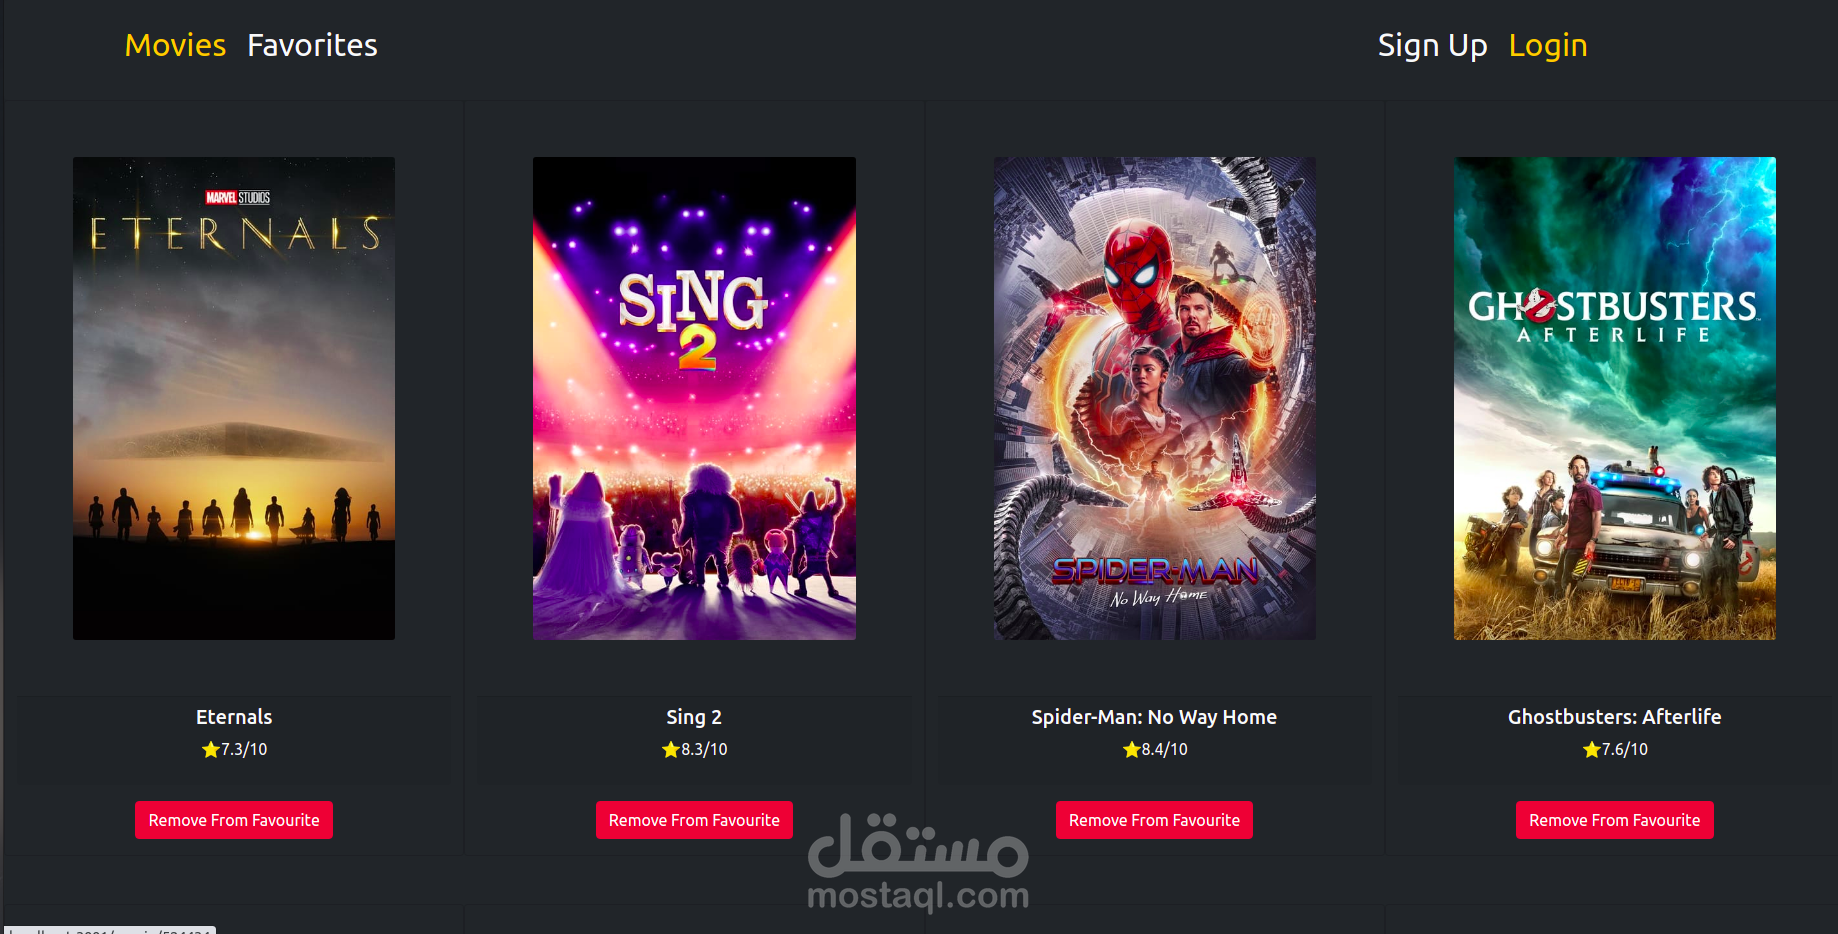The image size is (1838, 934).
Task: Click the Spider-Man rating star icon
Action: coord(1131,749)
